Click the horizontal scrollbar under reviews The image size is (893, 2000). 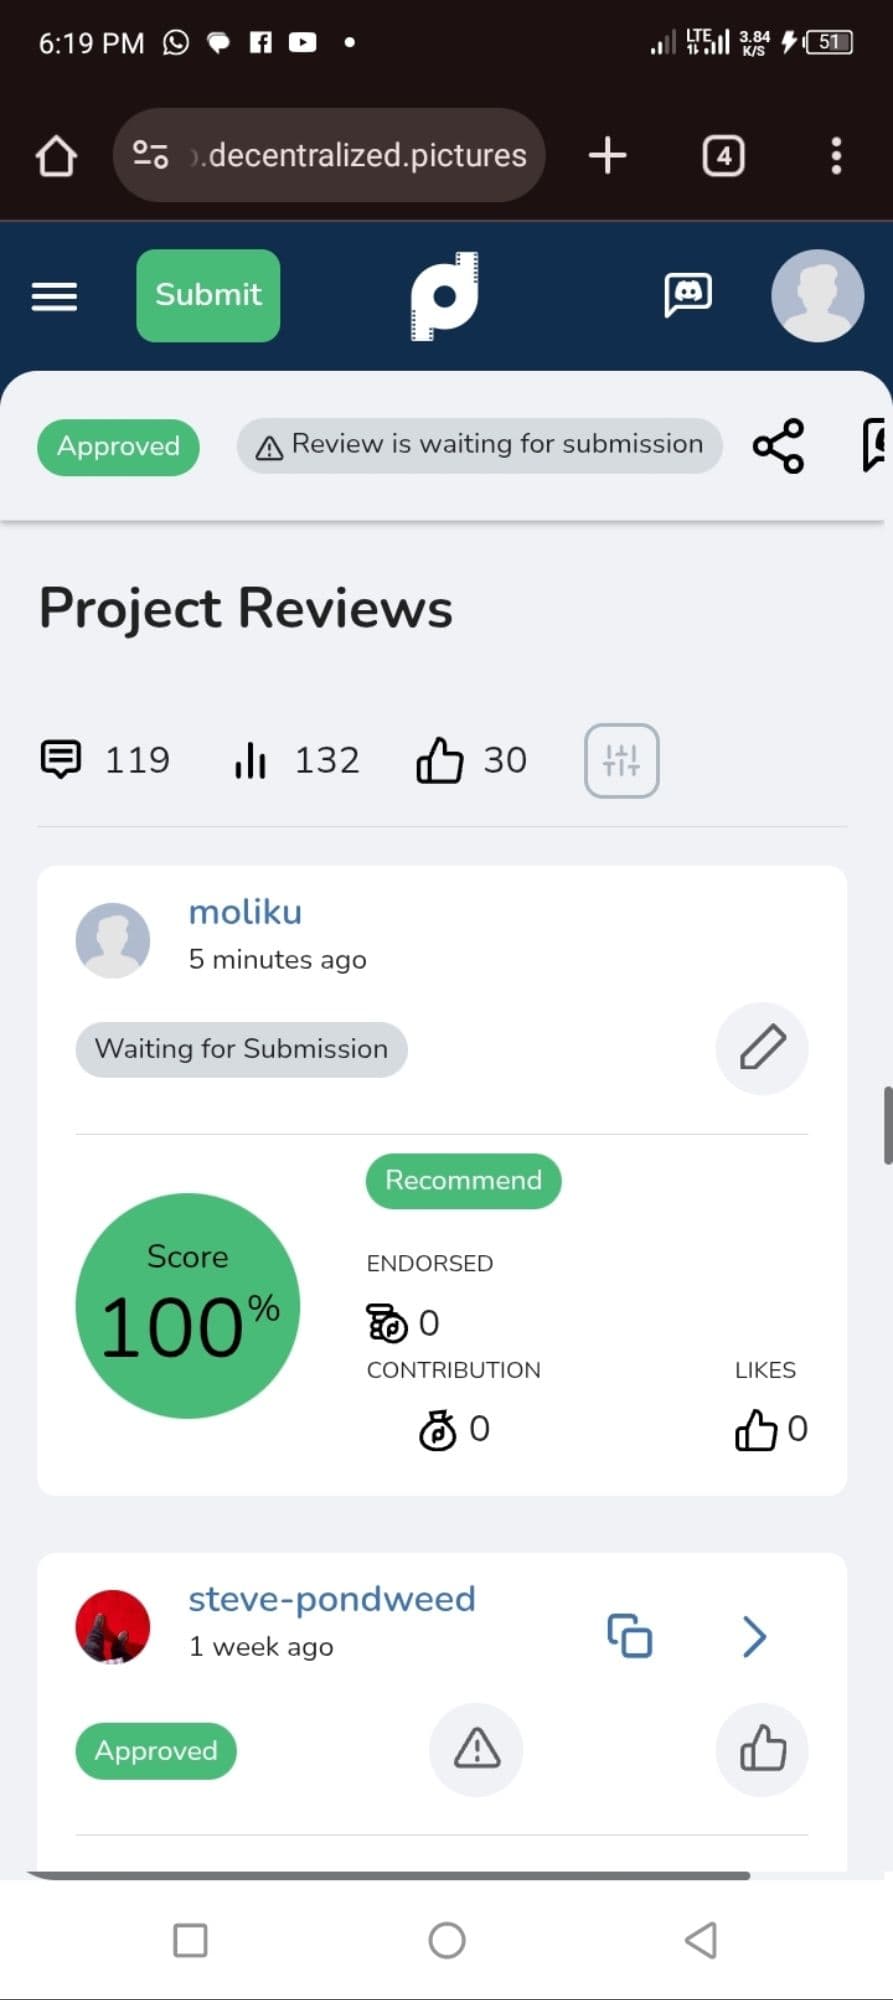(390, 1876)
